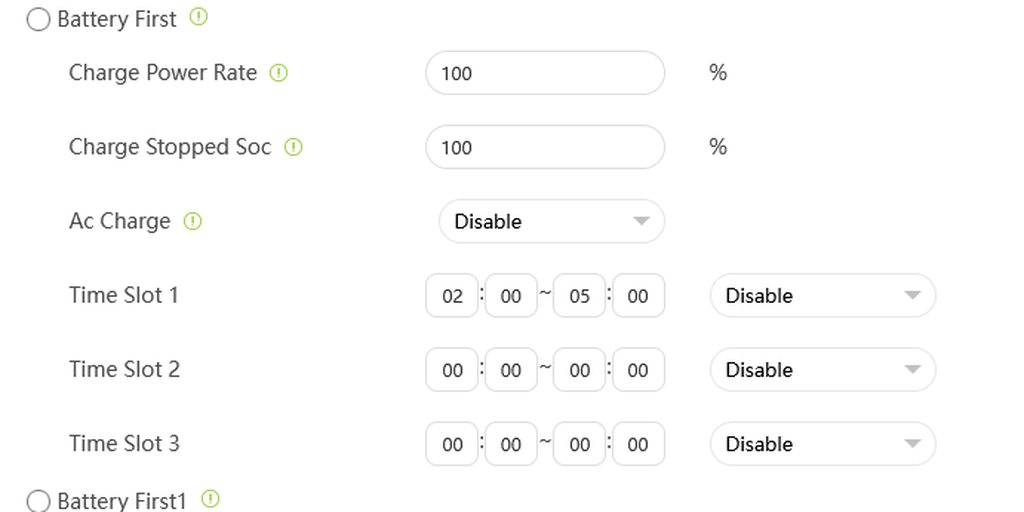
Task: Click the Time Slot 1 start minute field
Action: pos(511,296)
